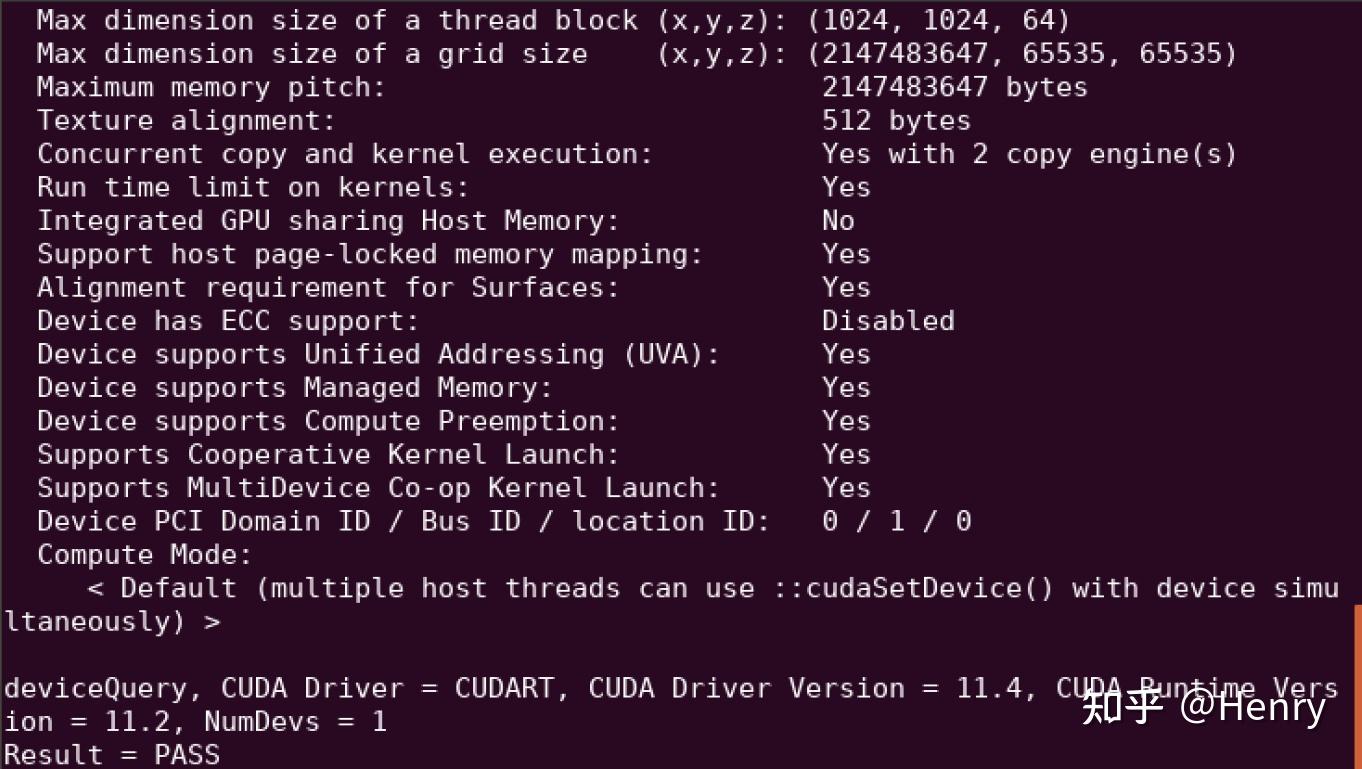1362x769 pixels.
Task: Click the '2147483647 bytes' value
Action: pos(954,87)
